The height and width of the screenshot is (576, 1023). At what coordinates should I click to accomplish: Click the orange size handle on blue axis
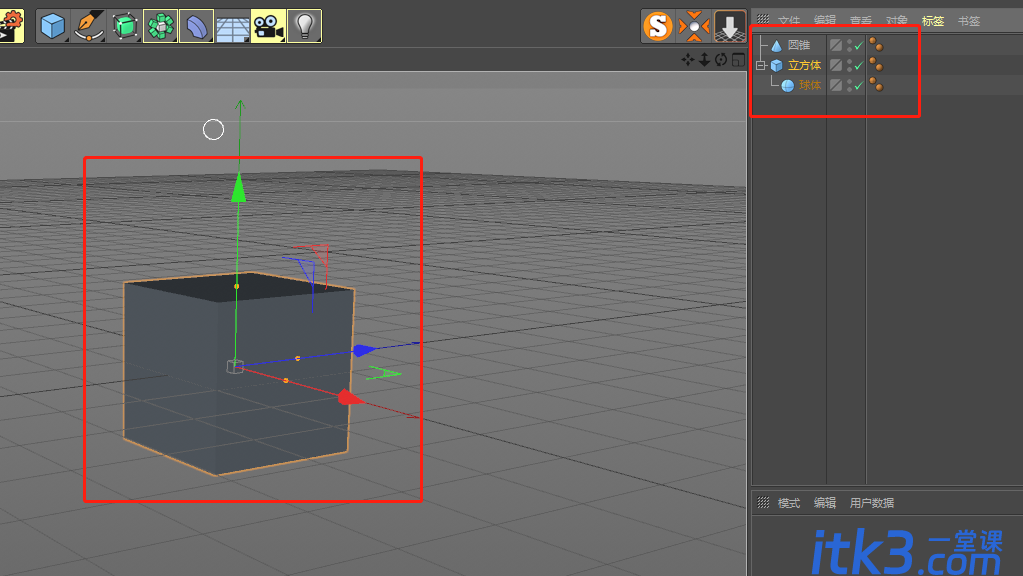pyautogui.click(x=298, y=358)
